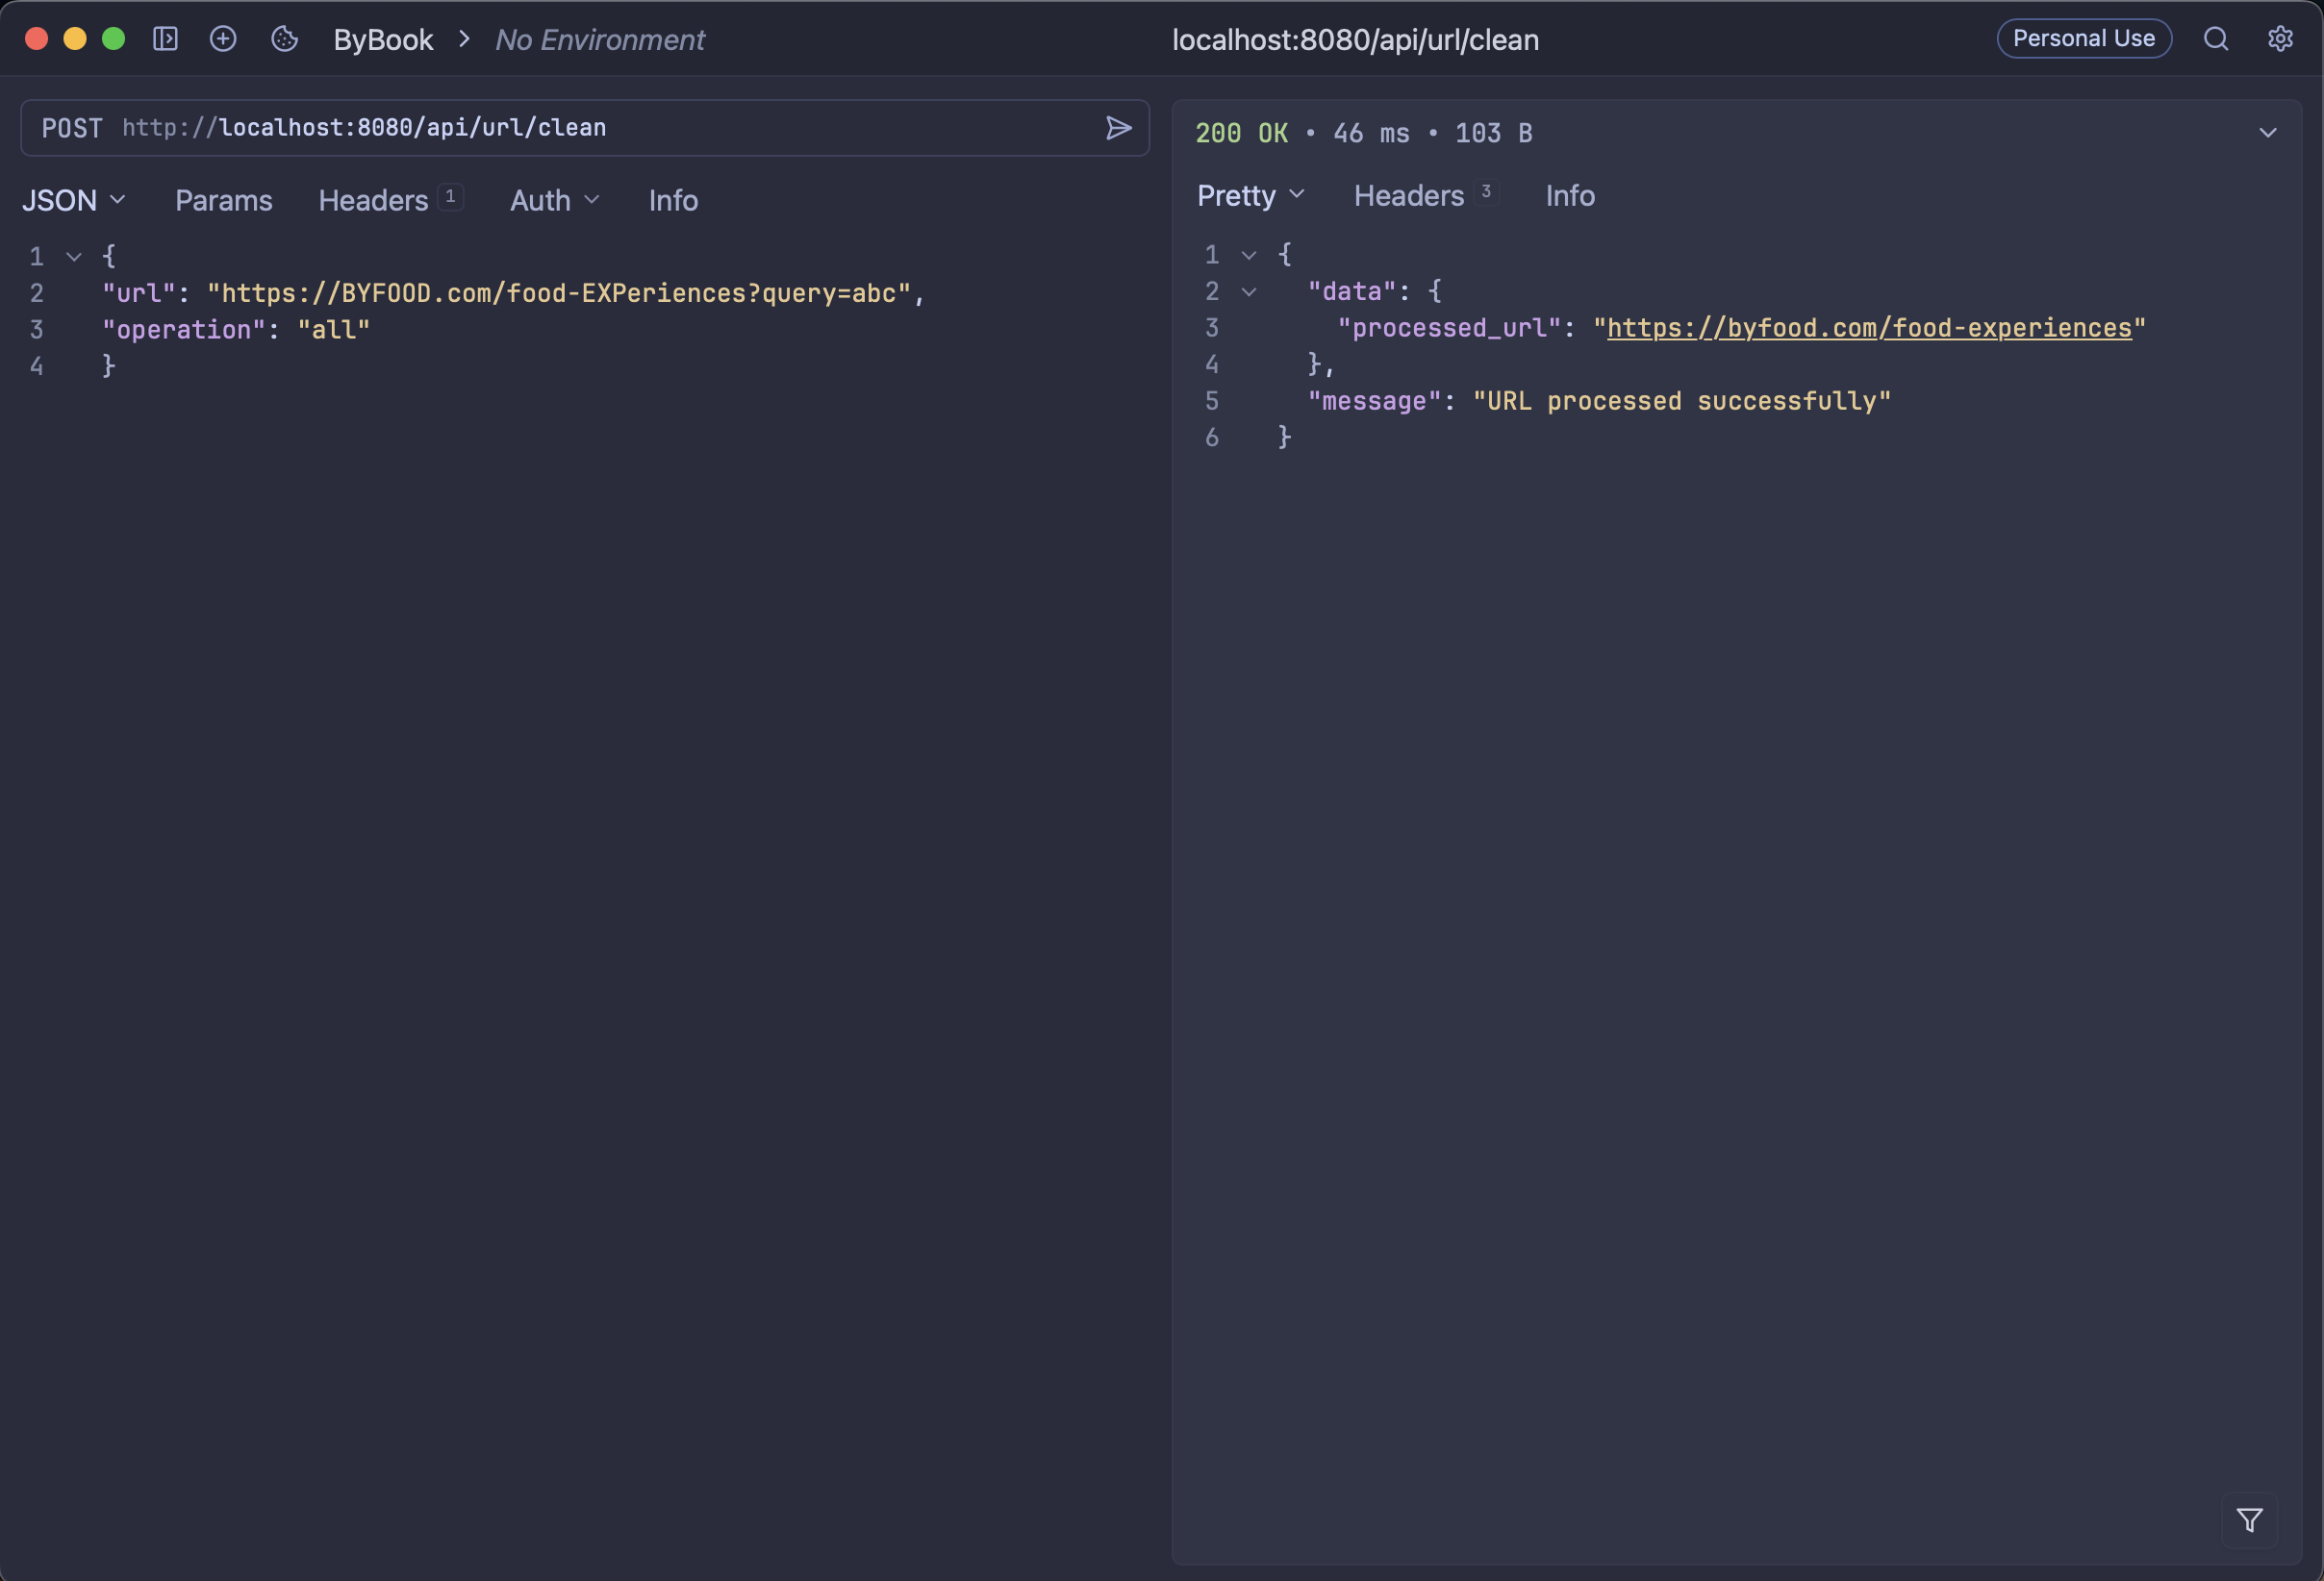
Task: Open the cookies icon in title bar
Action: pyautogui.click(x=285, y=39)
